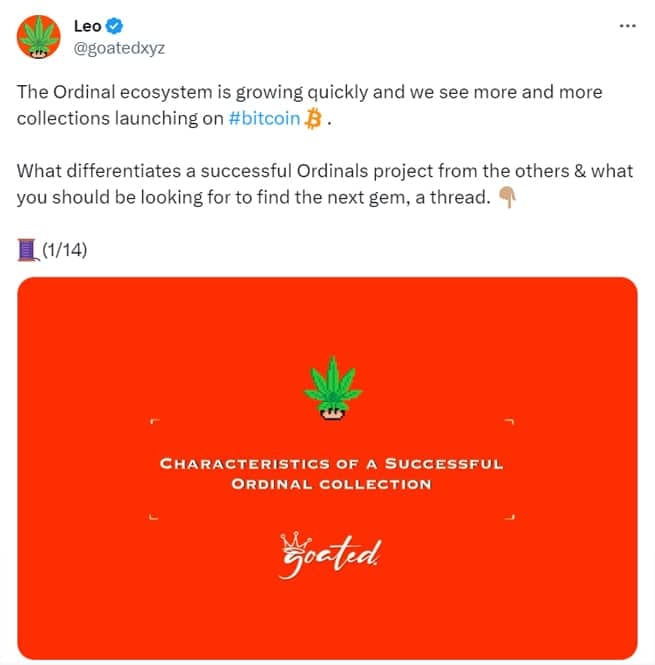
Task: Click the thread spool emoji
Action: click(x=27, y=249)
